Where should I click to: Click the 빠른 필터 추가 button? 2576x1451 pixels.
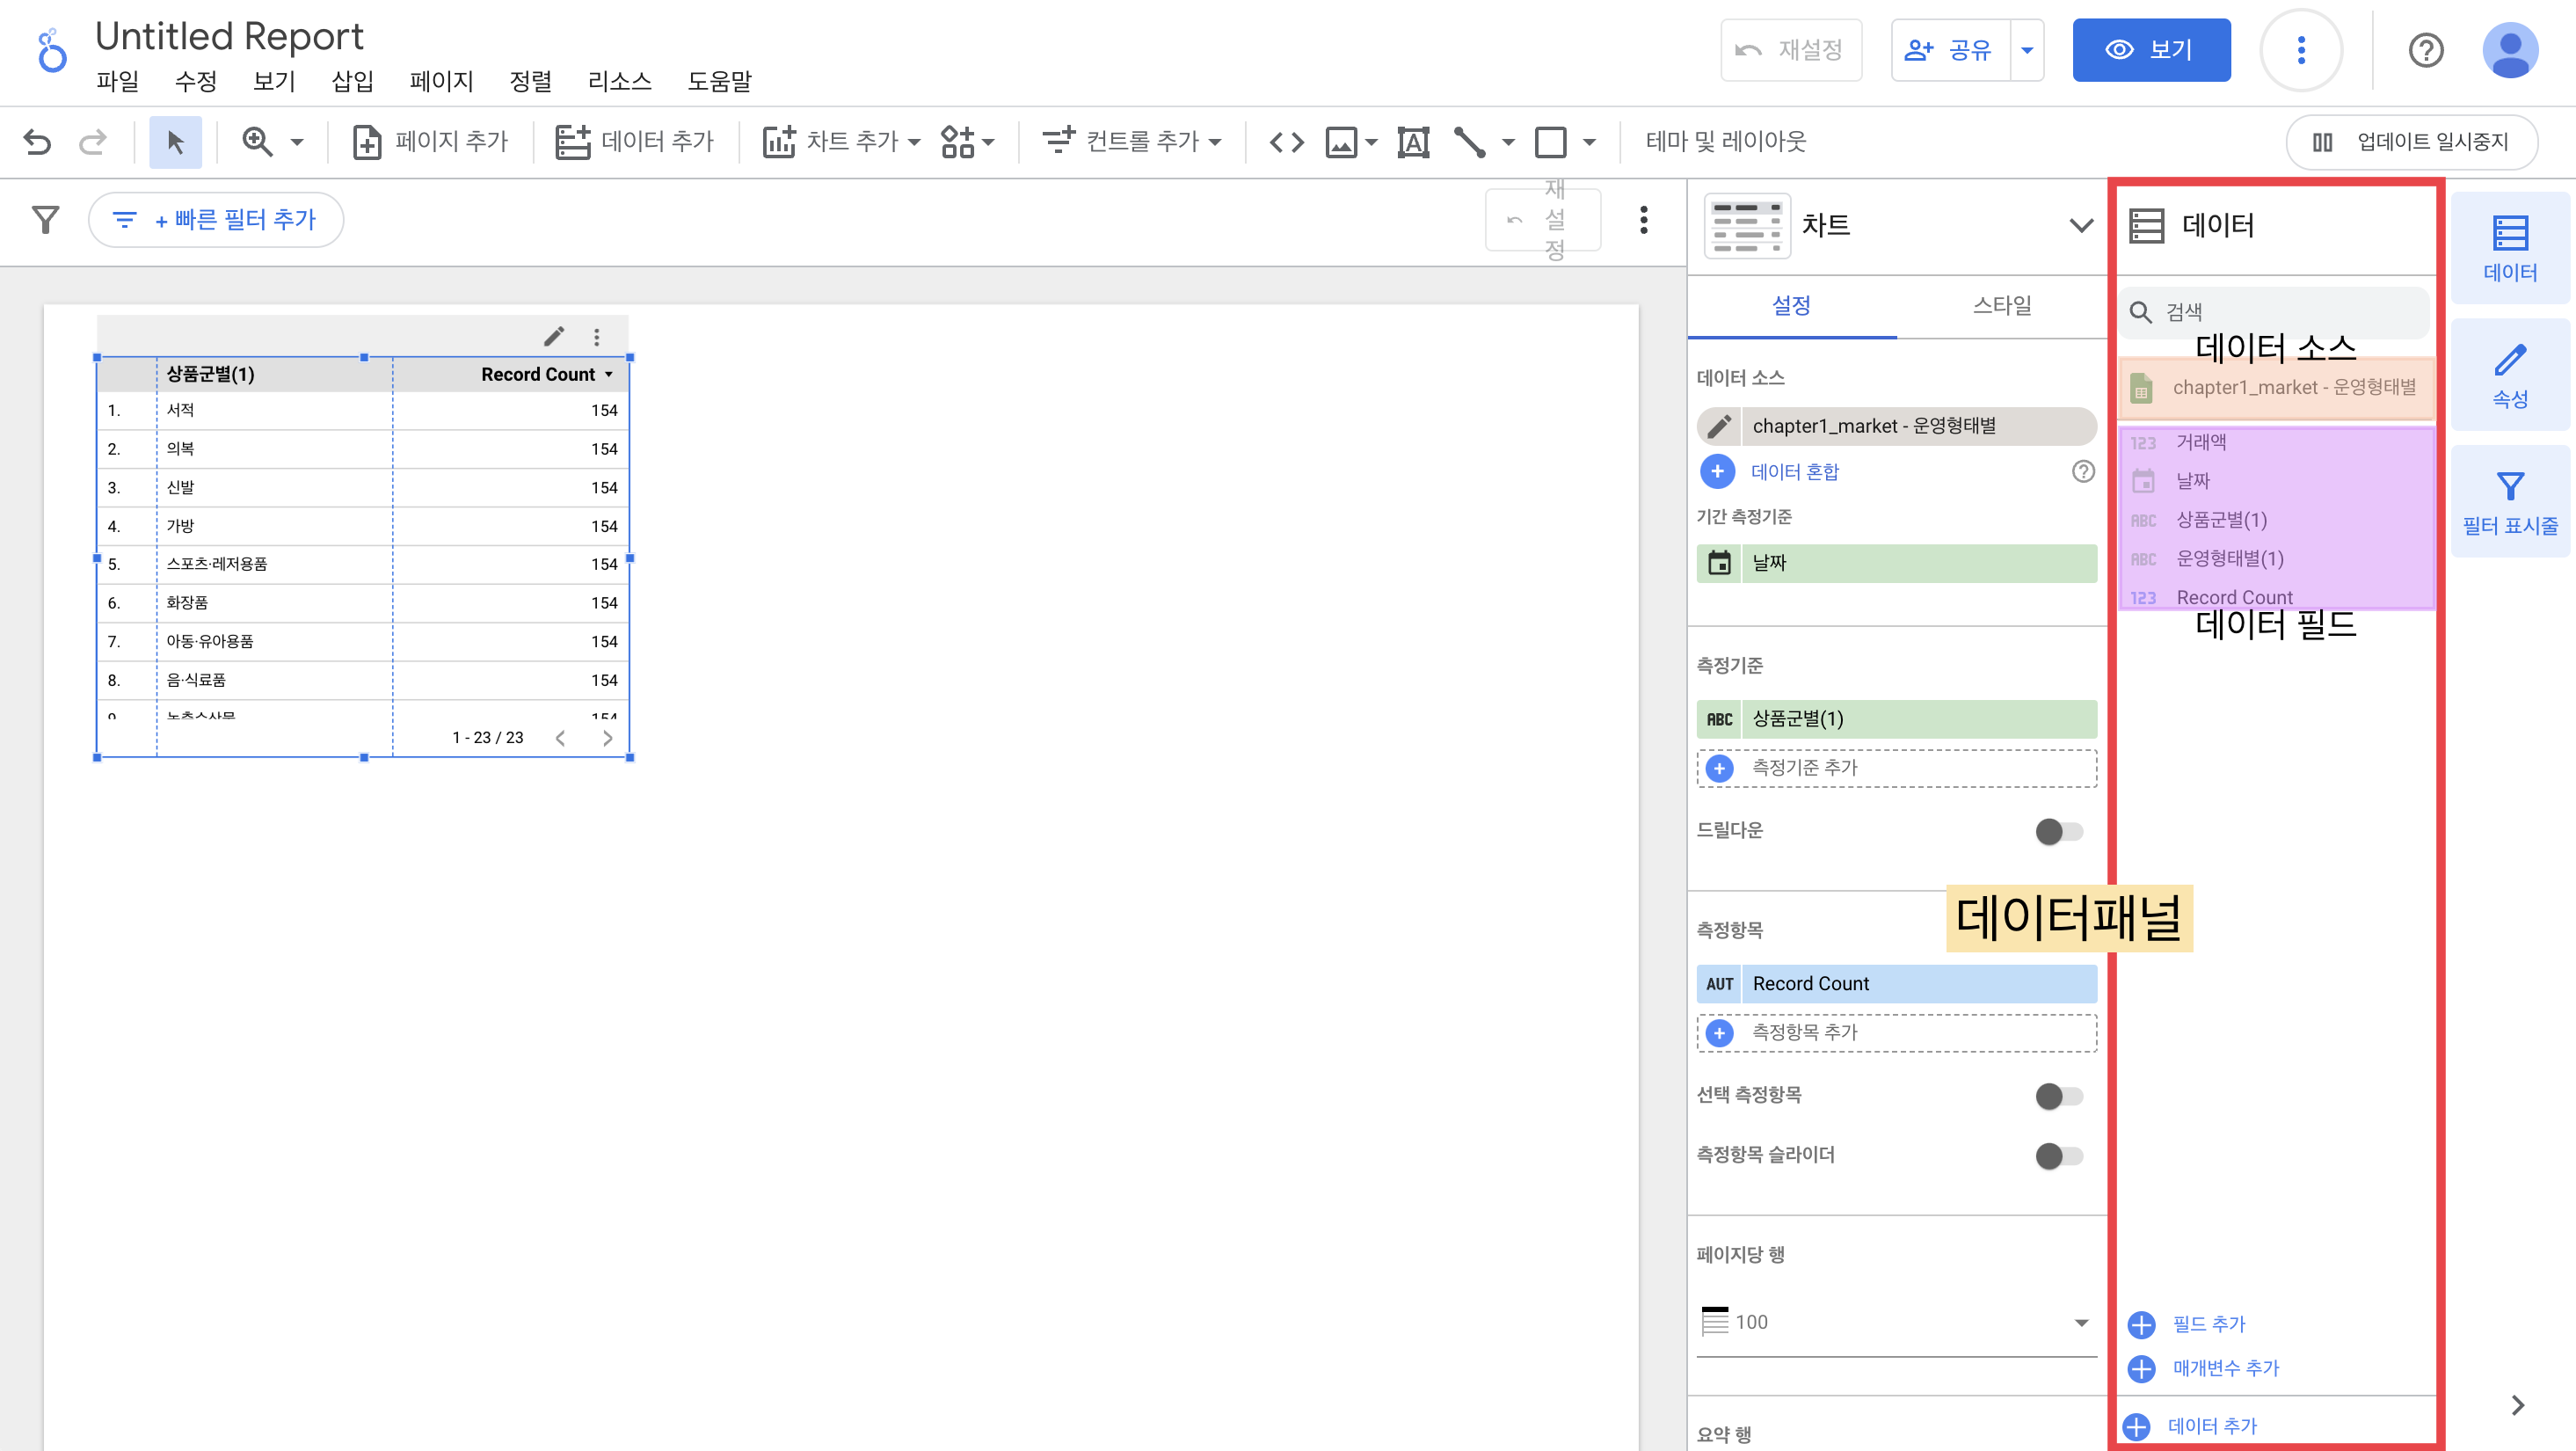pos(216,219)
